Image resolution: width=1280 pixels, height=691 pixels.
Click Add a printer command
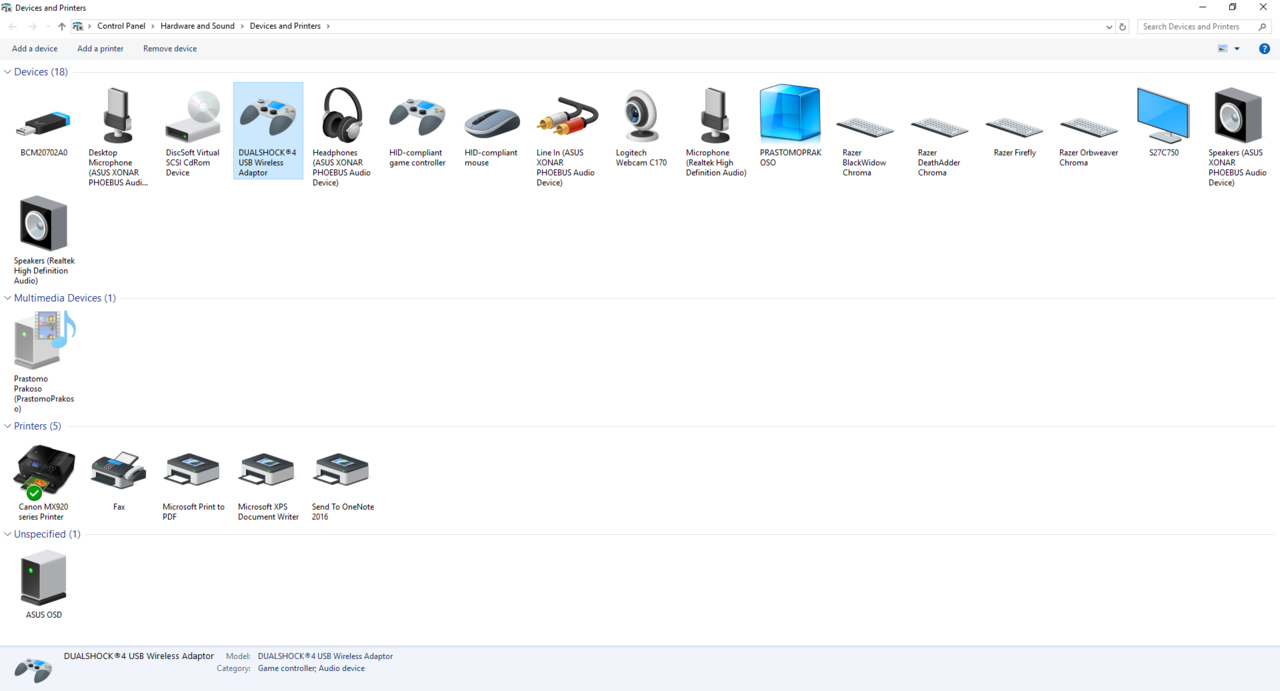click(101, 49)
